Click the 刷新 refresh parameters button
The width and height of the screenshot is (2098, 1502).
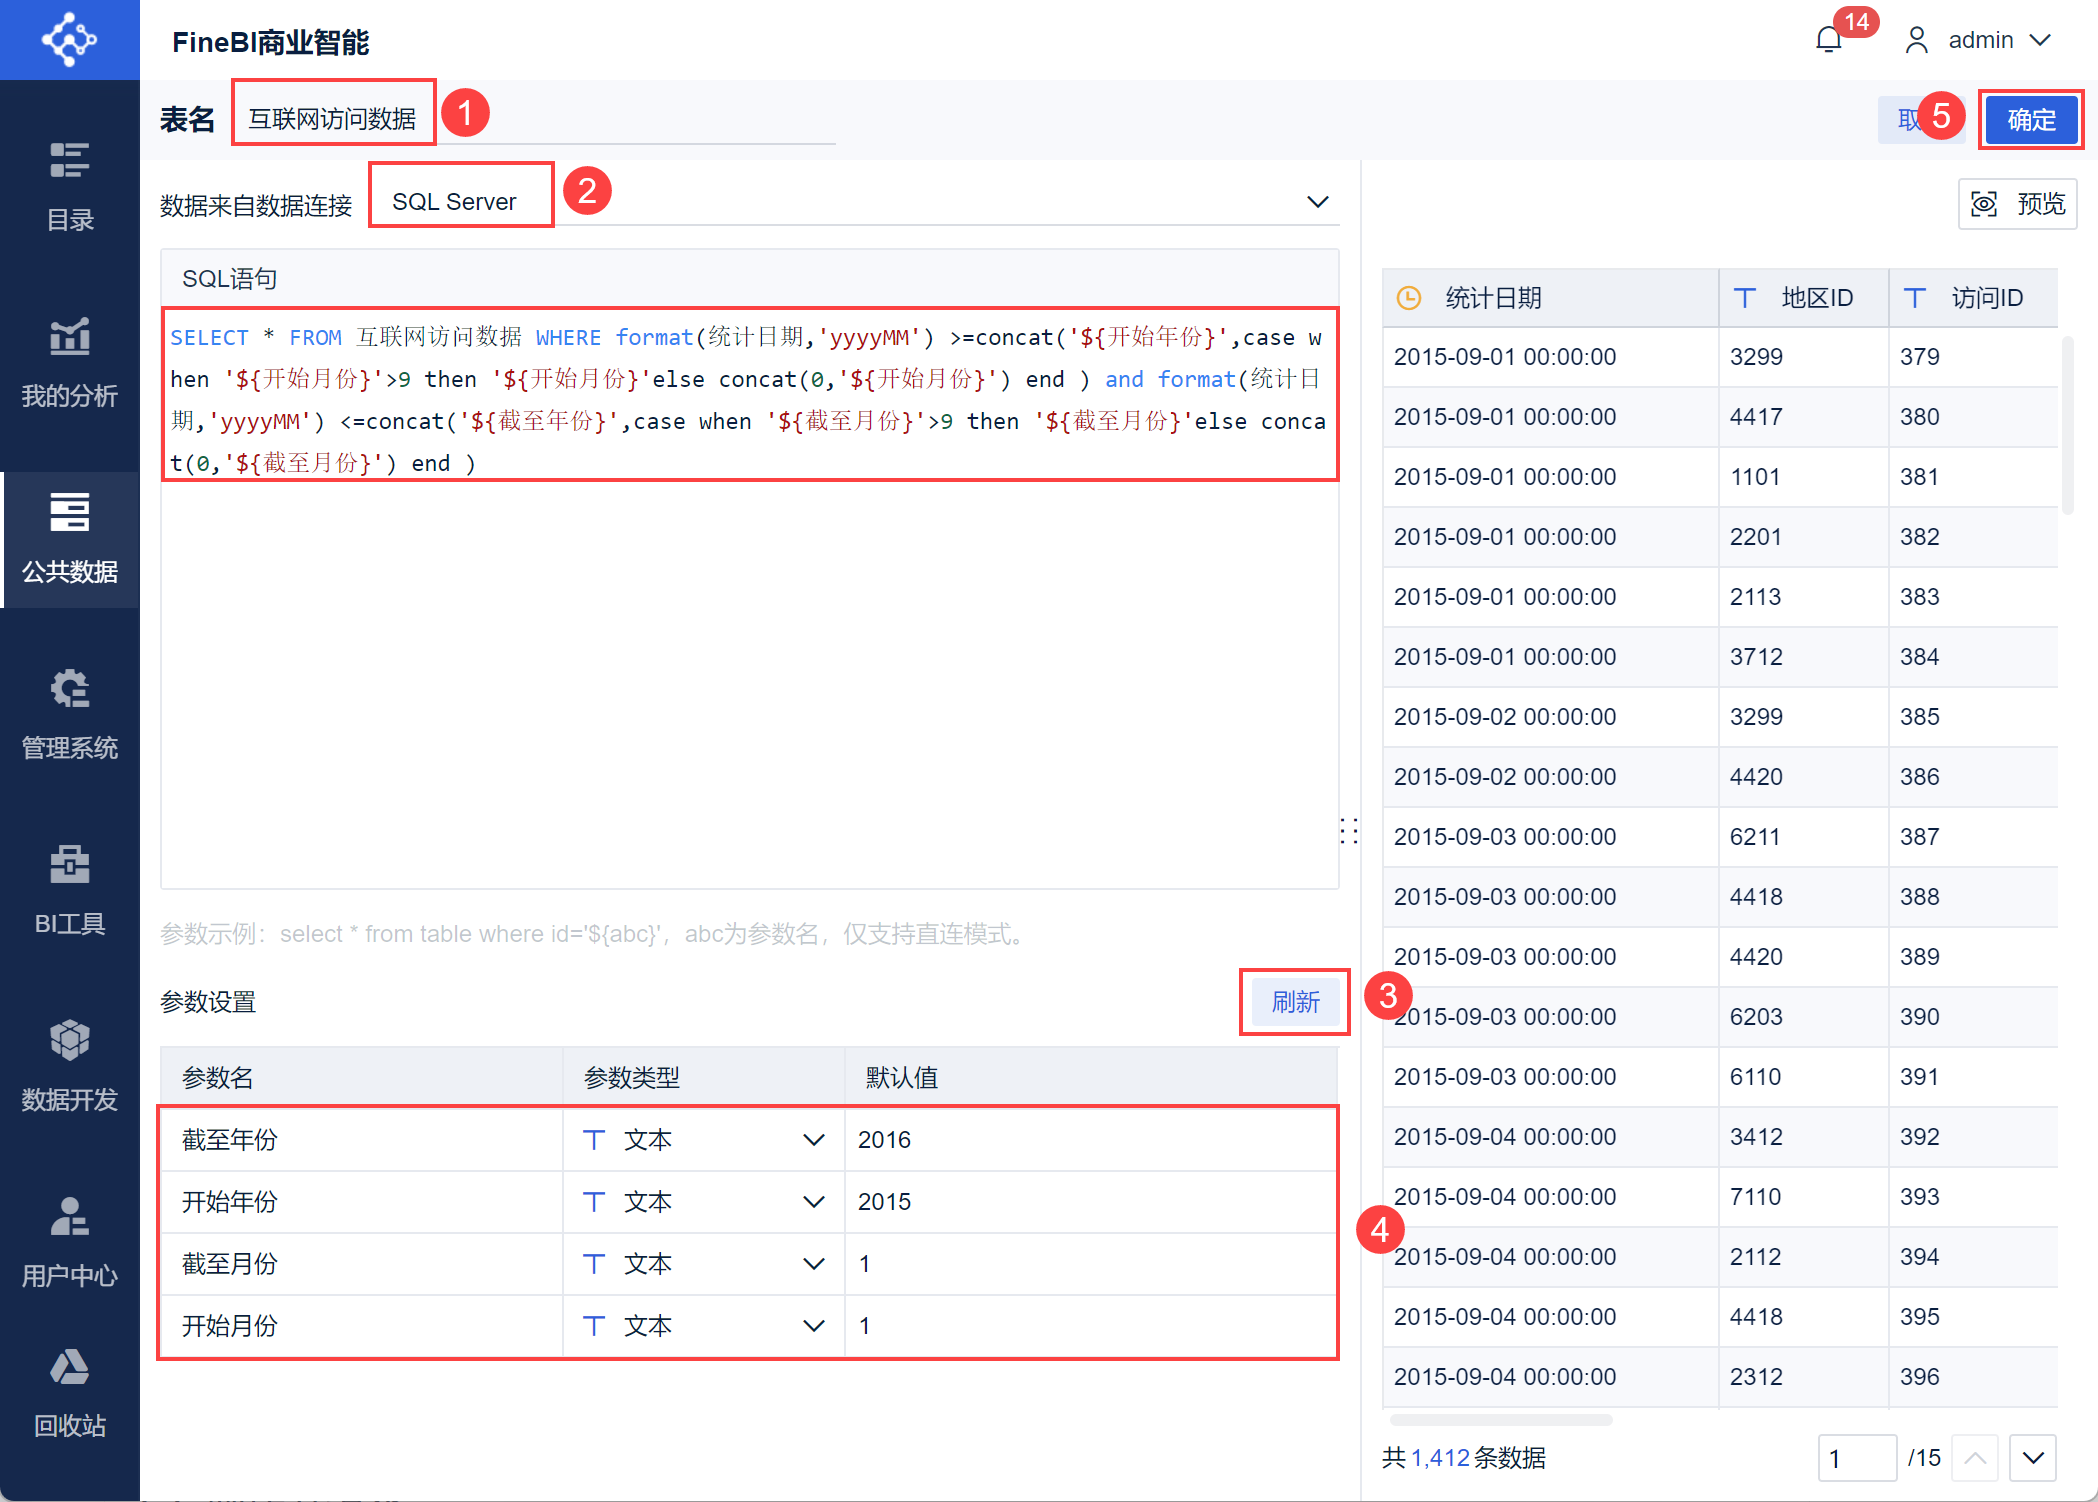pos(1294,1002)
